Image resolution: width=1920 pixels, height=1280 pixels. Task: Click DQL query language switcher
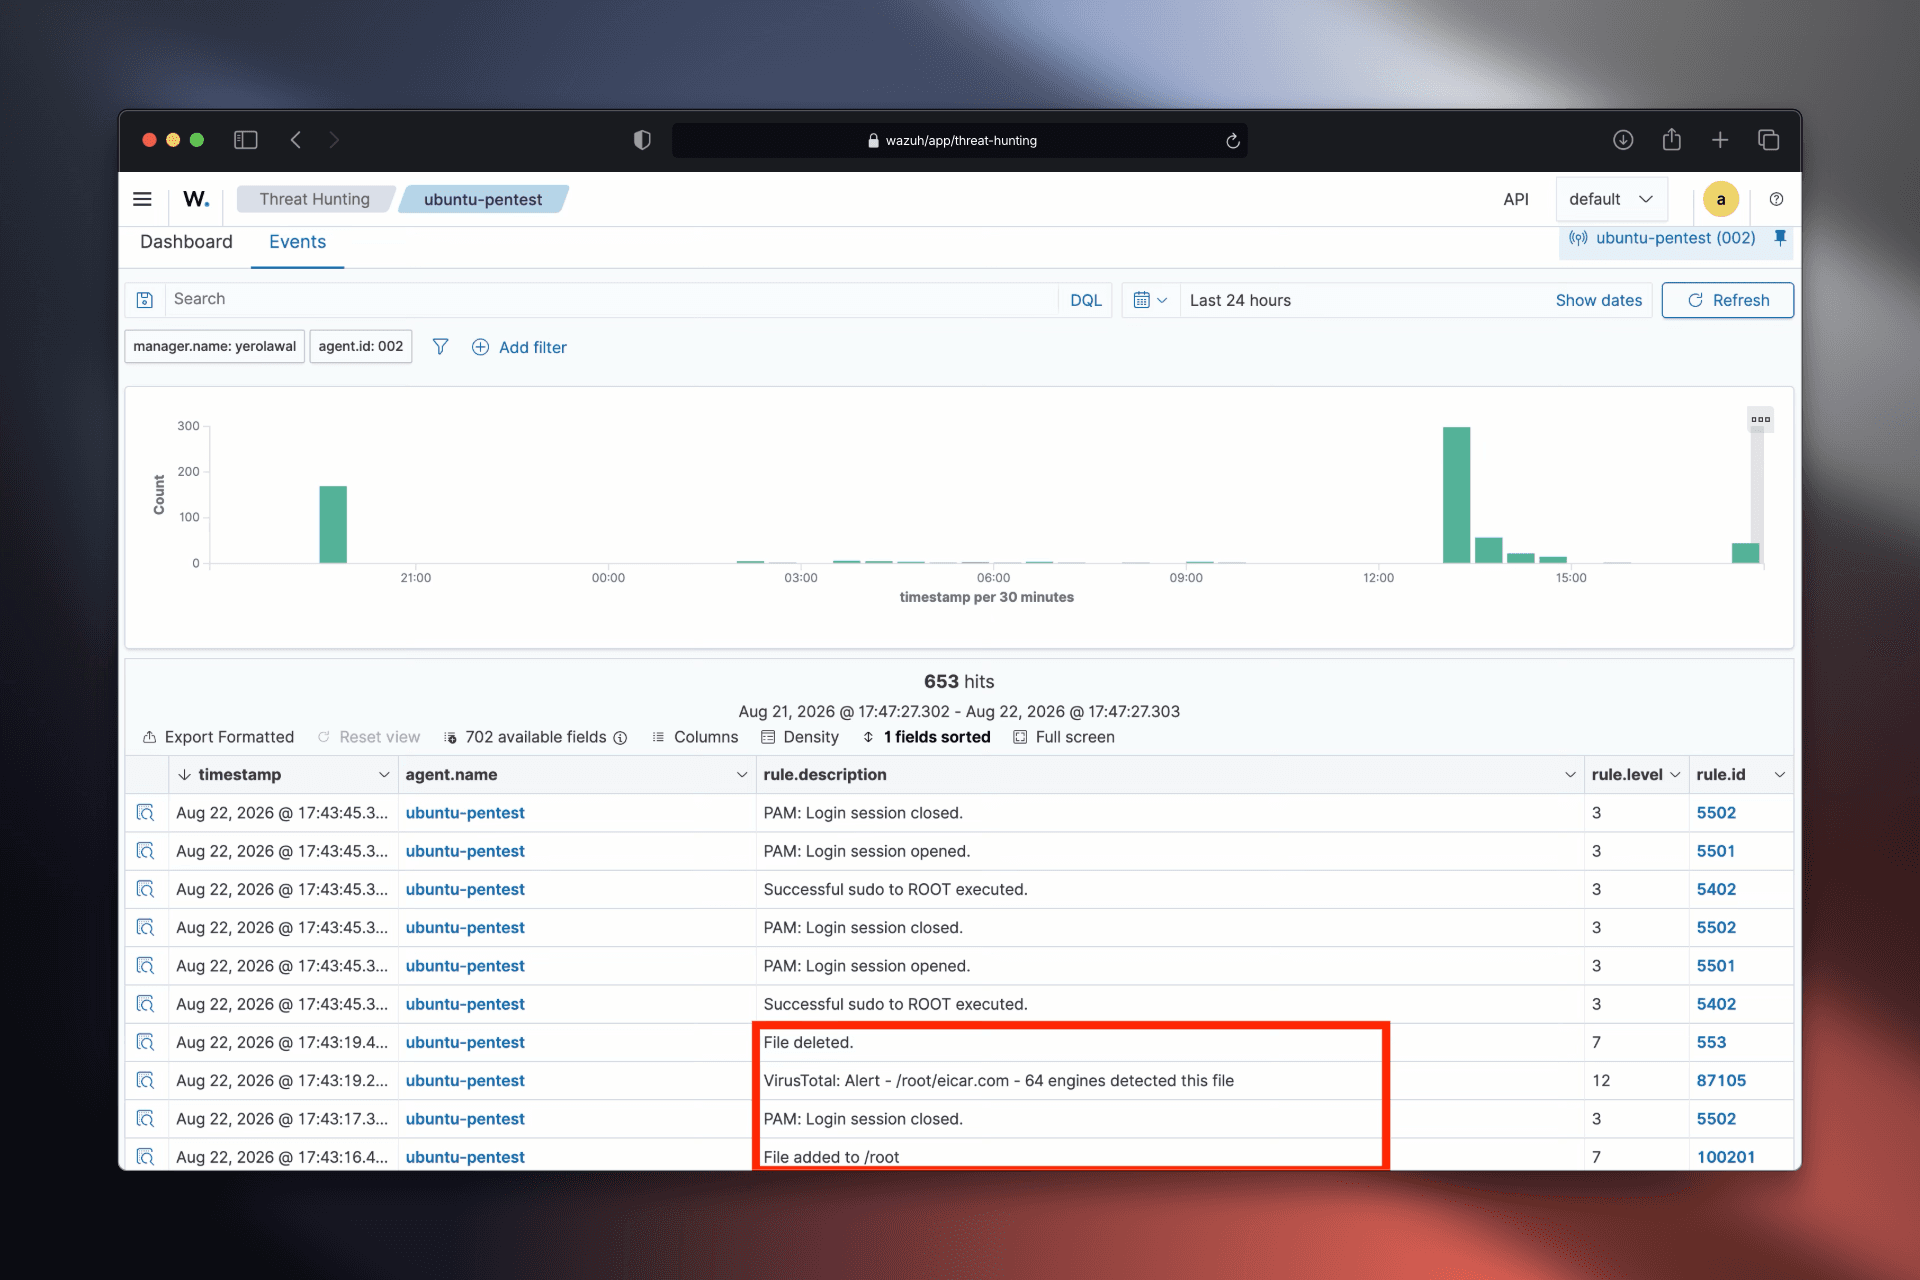click(x=1085, y=300)
